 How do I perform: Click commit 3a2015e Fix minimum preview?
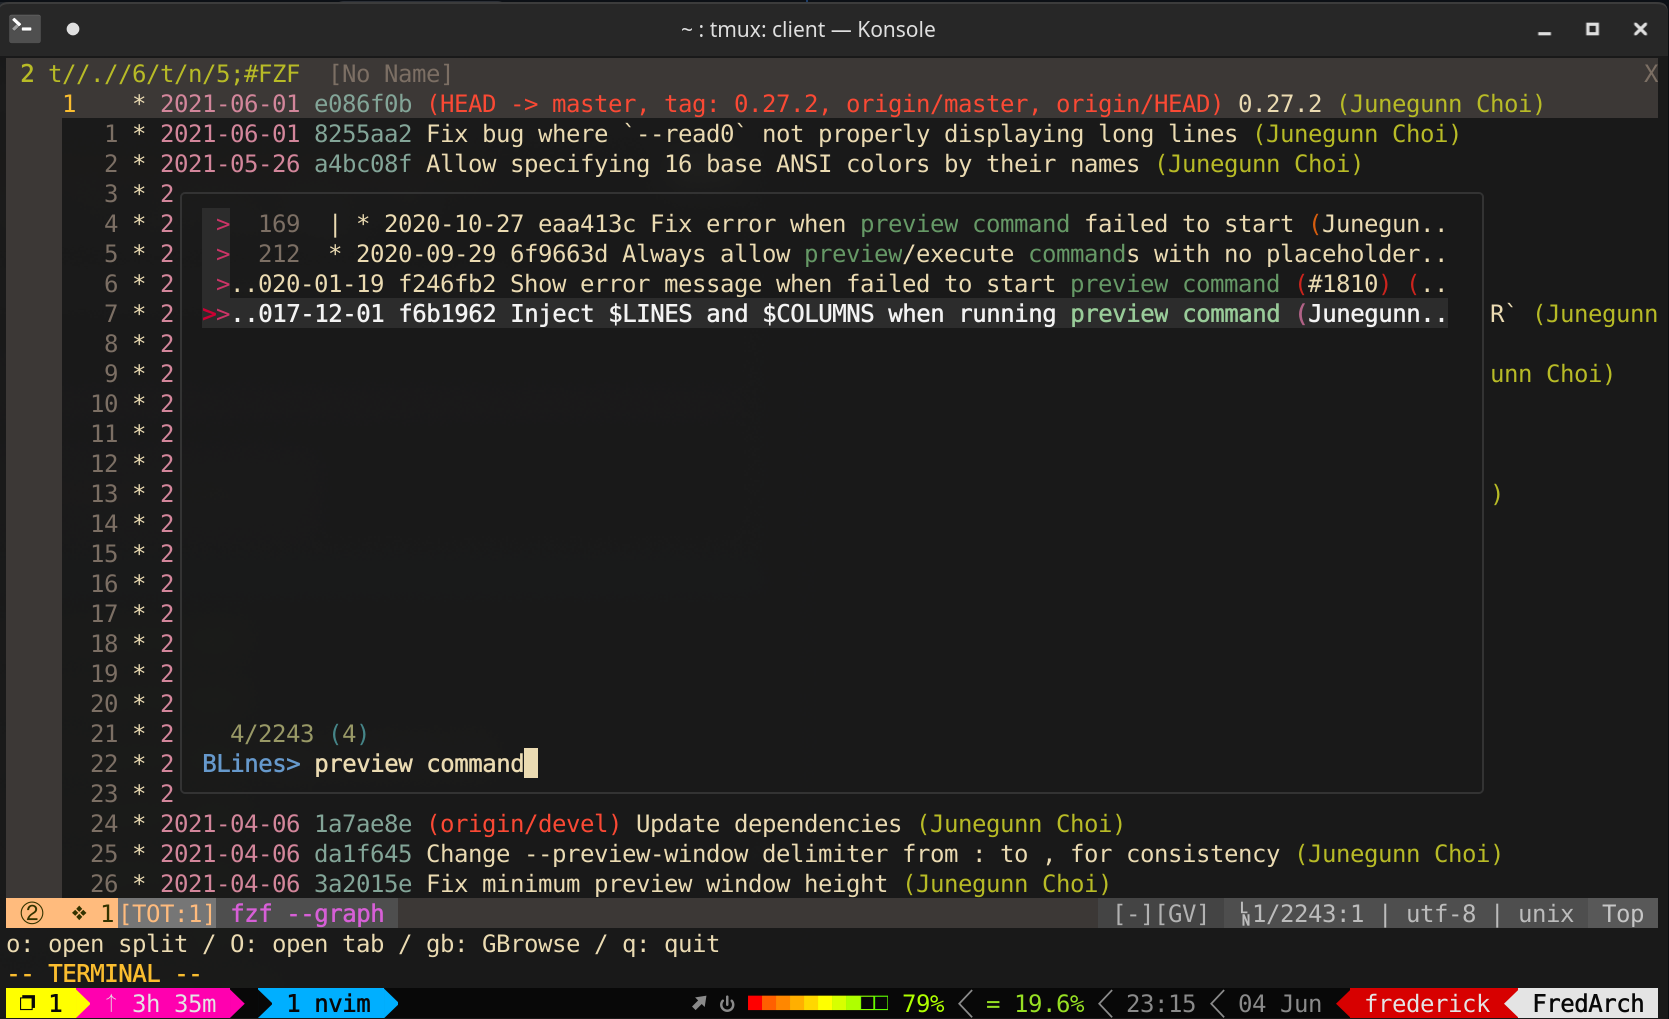(x=621, y=884)
